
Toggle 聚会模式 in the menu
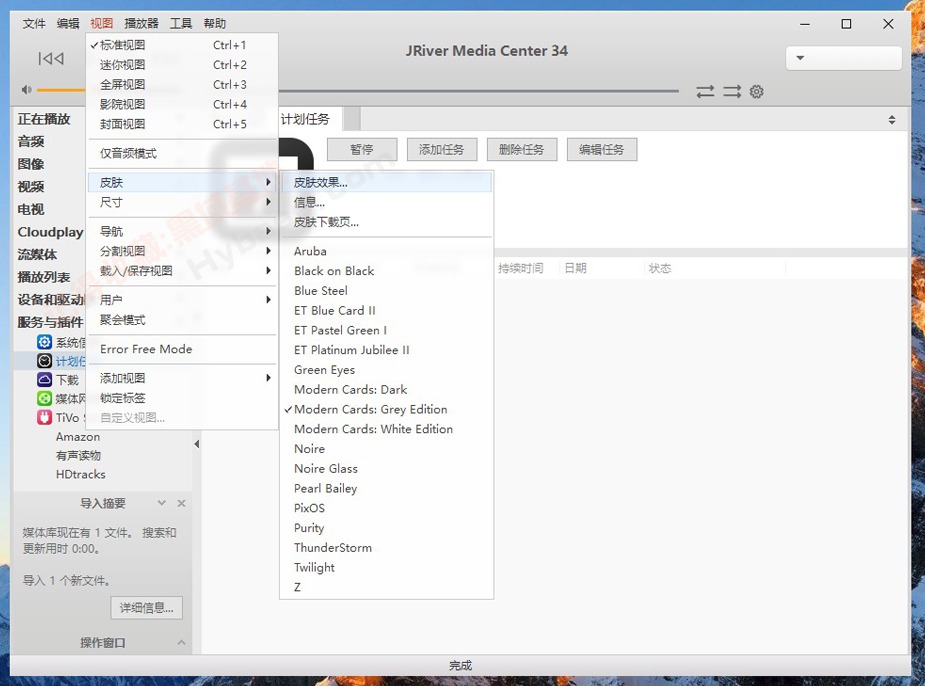(182, 320)
